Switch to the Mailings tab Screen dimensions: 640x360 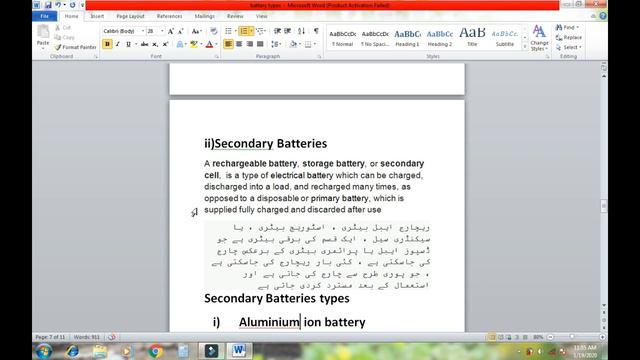click(x=204, y=16)
